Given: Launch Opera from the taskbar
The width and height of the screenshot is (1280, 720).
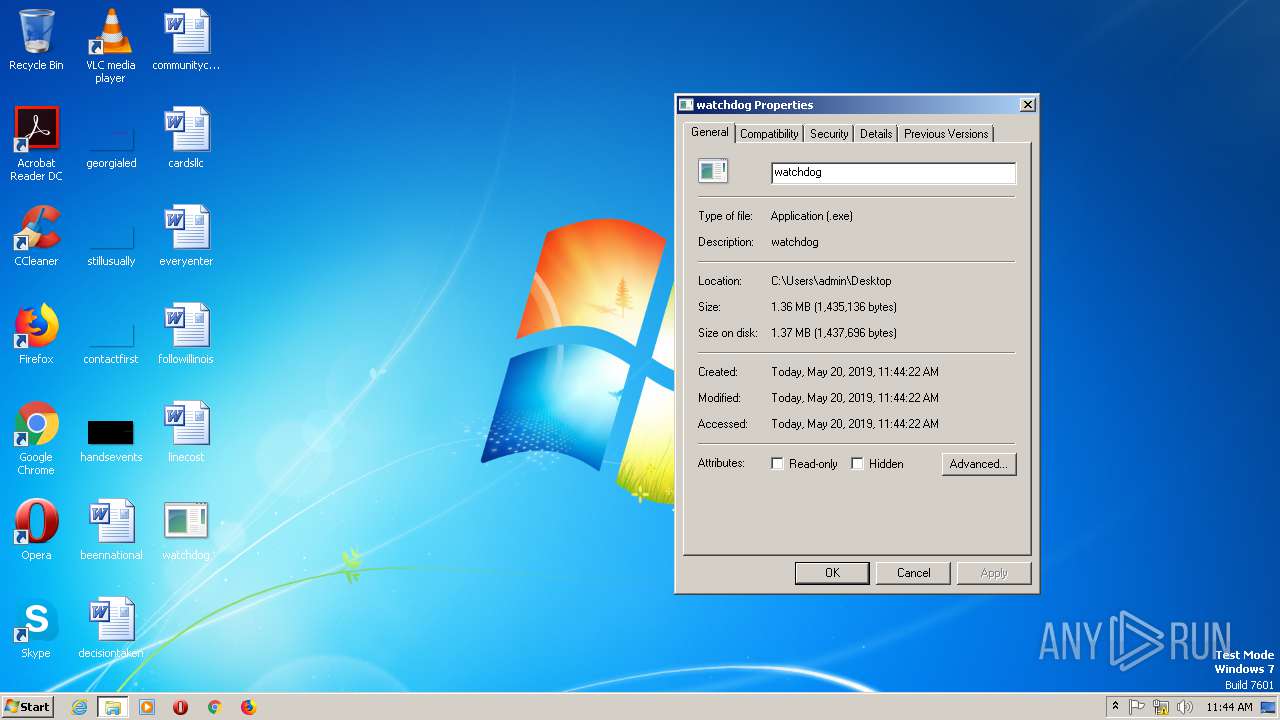Looking at the screenshot, I should [181, 707].
